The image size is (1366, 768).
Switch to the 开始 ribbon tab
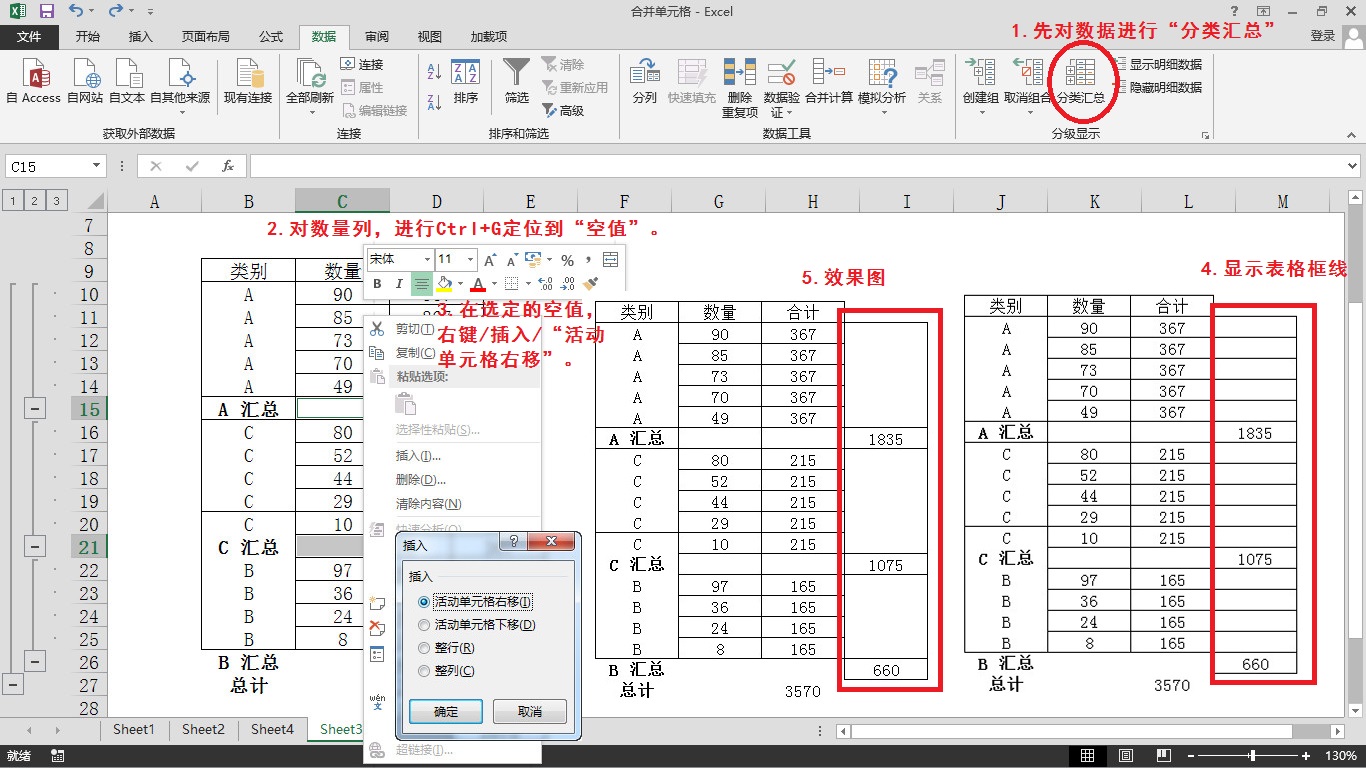click(x=88, y=36)
